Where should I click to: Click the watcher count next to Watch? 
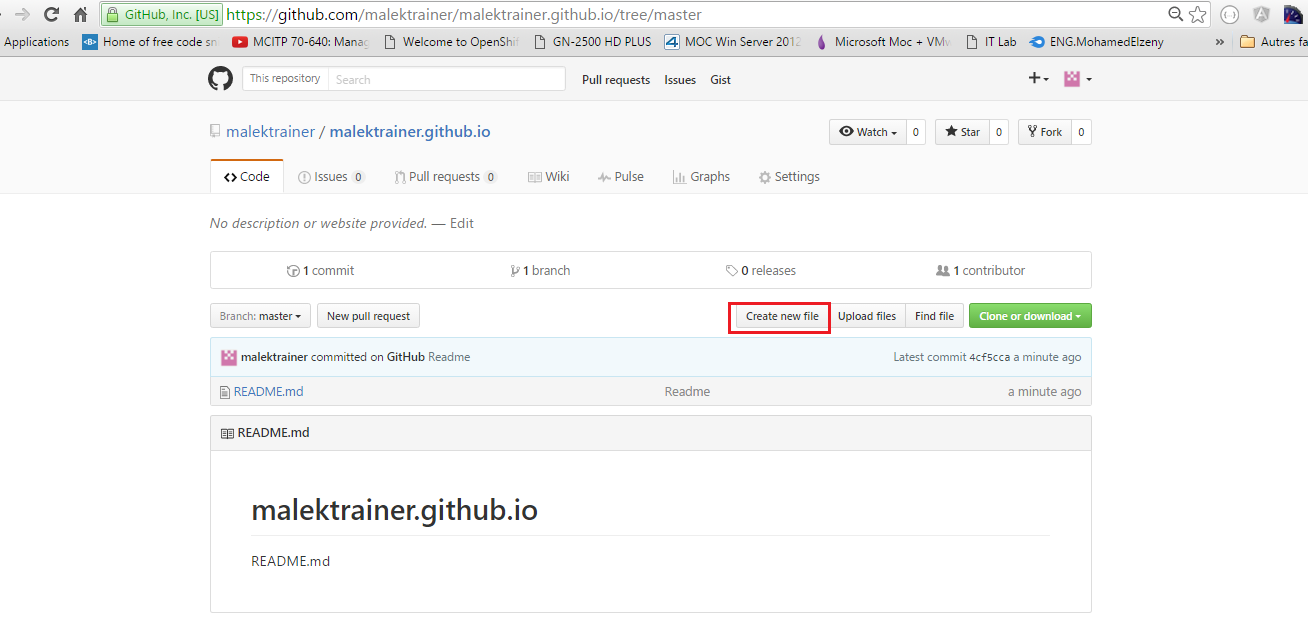coord(916,132)
